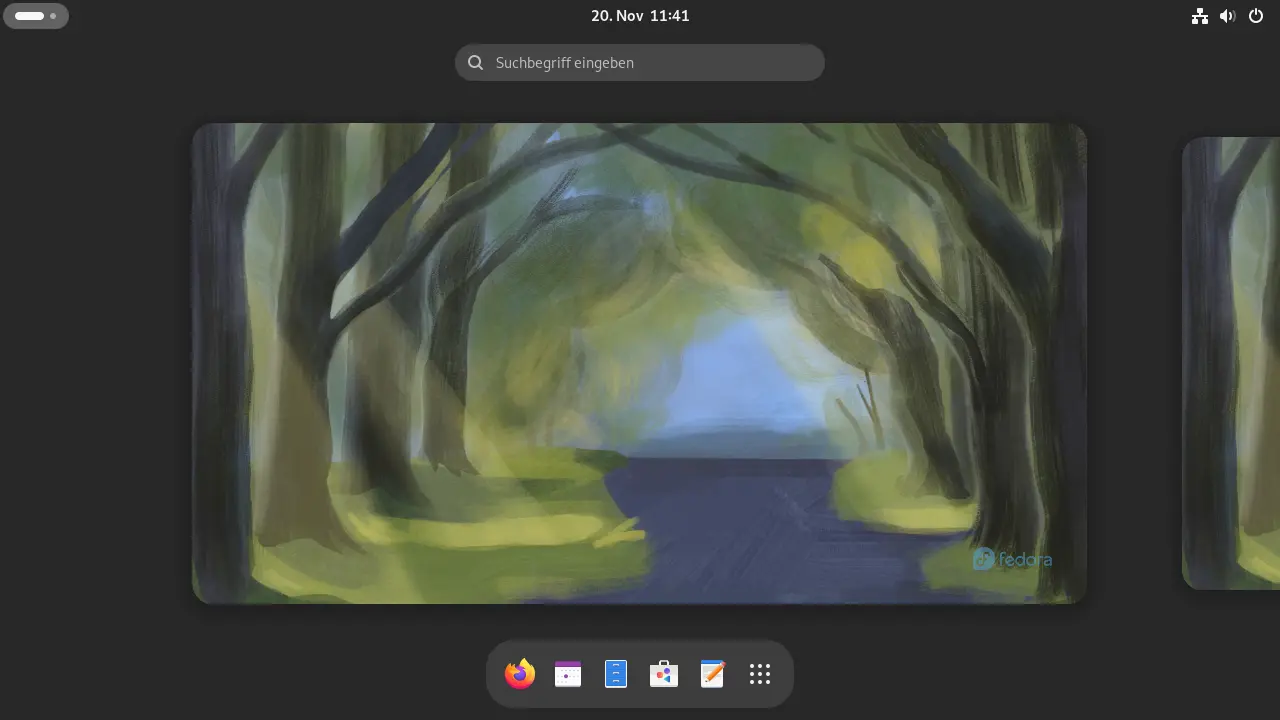Show all applications via grid icon
Viewport: 1280px width, 720px height.
pos(760,674)
